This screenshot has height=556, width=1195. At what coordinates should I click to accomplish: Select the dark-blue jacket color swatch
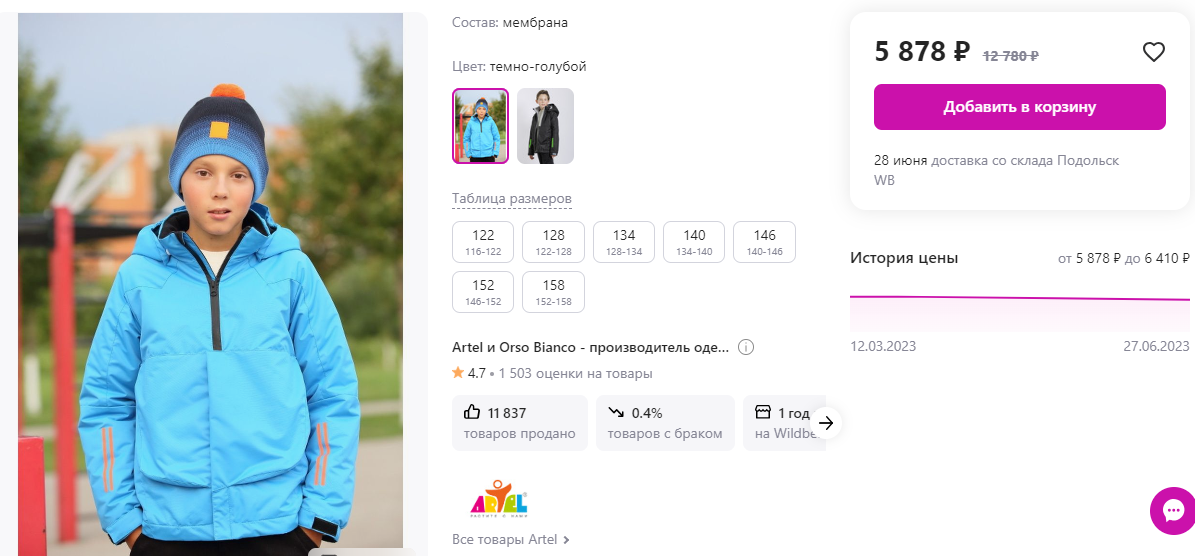[481, 126]
